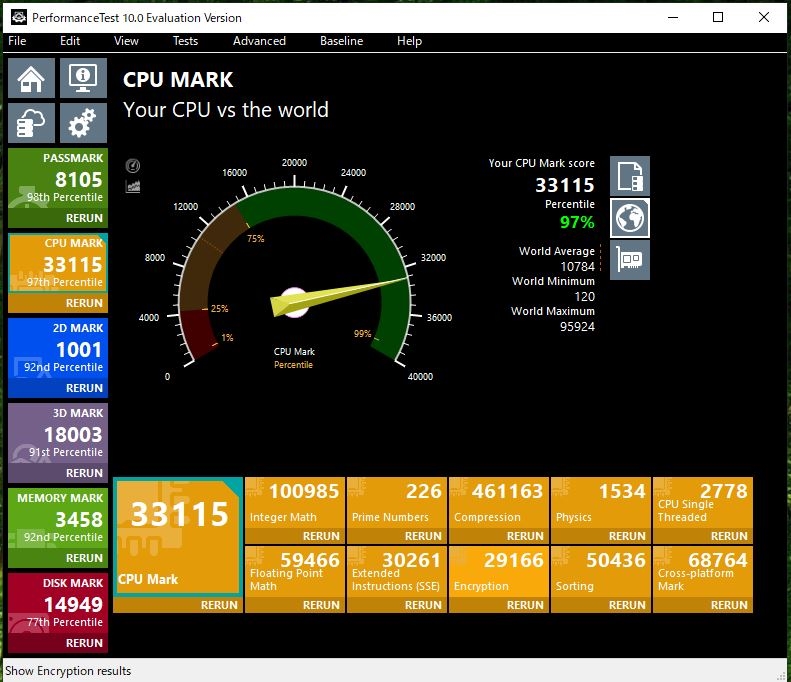Select the Floating Point Math 59466 tile
The width and height of the screenshot is (791, 682).
tap(295, 572)
